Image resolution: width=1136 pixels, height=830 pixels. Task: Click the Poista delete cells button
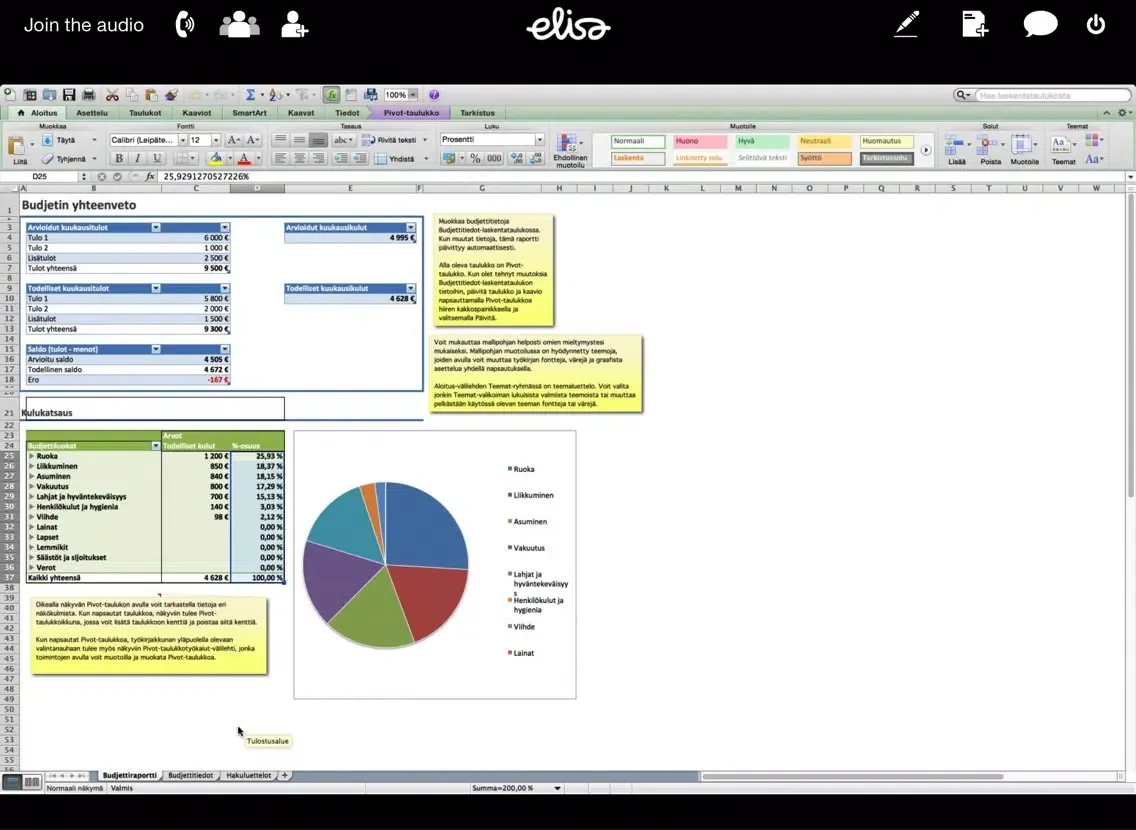990,150
